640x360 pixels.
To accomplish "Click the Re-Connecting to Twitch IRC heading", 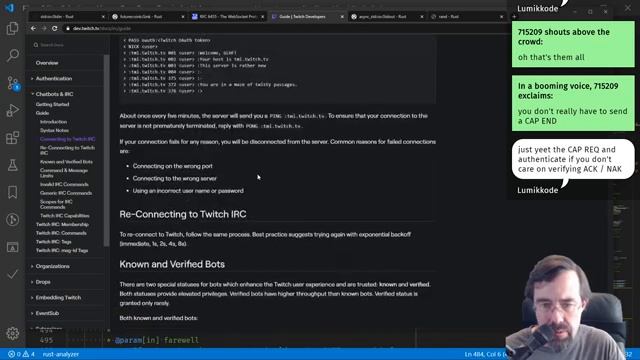I will click(183, 214).
